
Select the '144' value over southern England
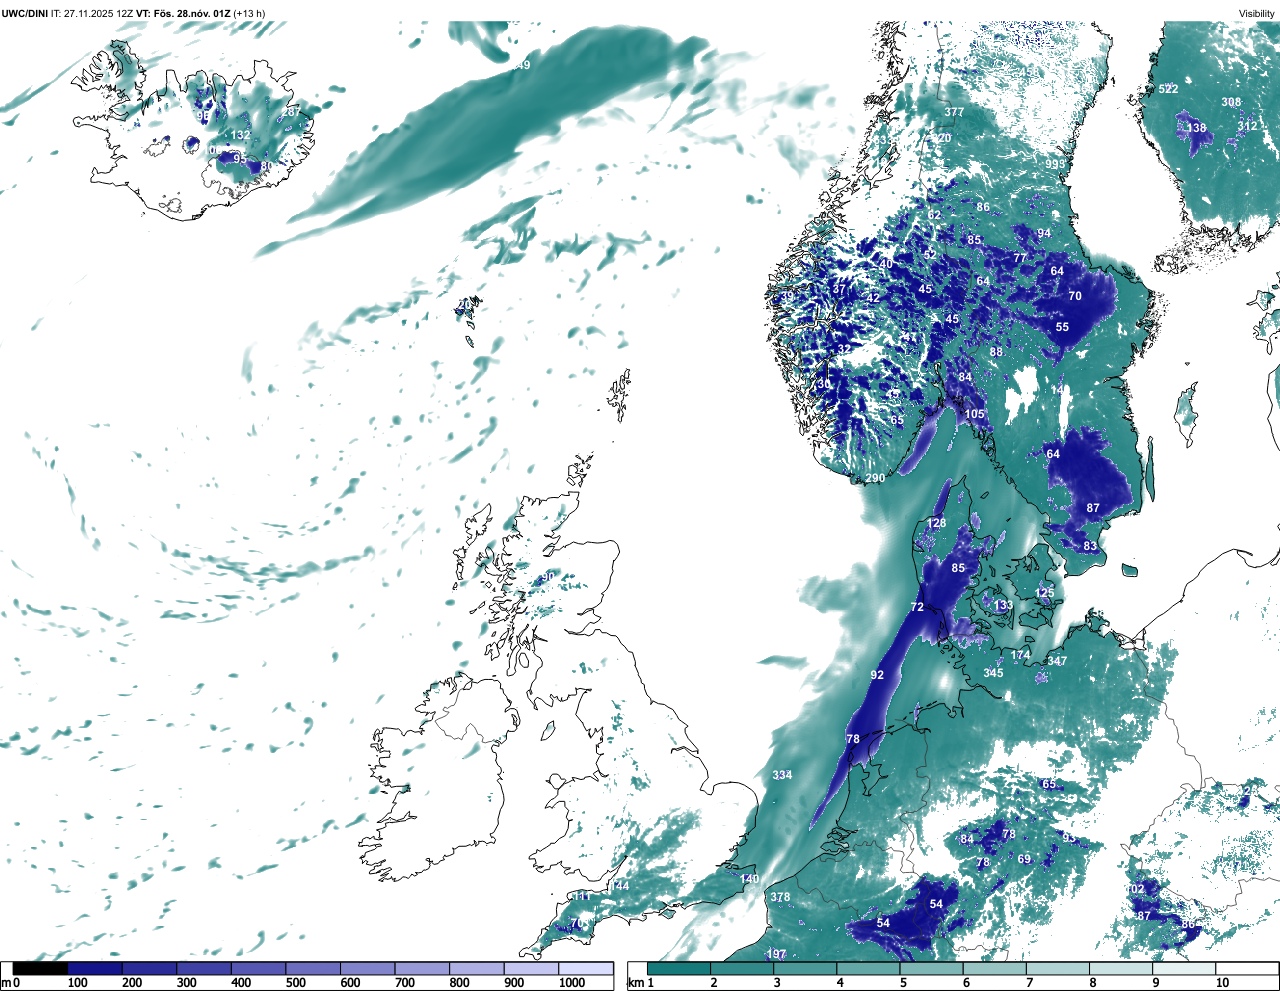point(620,886)
